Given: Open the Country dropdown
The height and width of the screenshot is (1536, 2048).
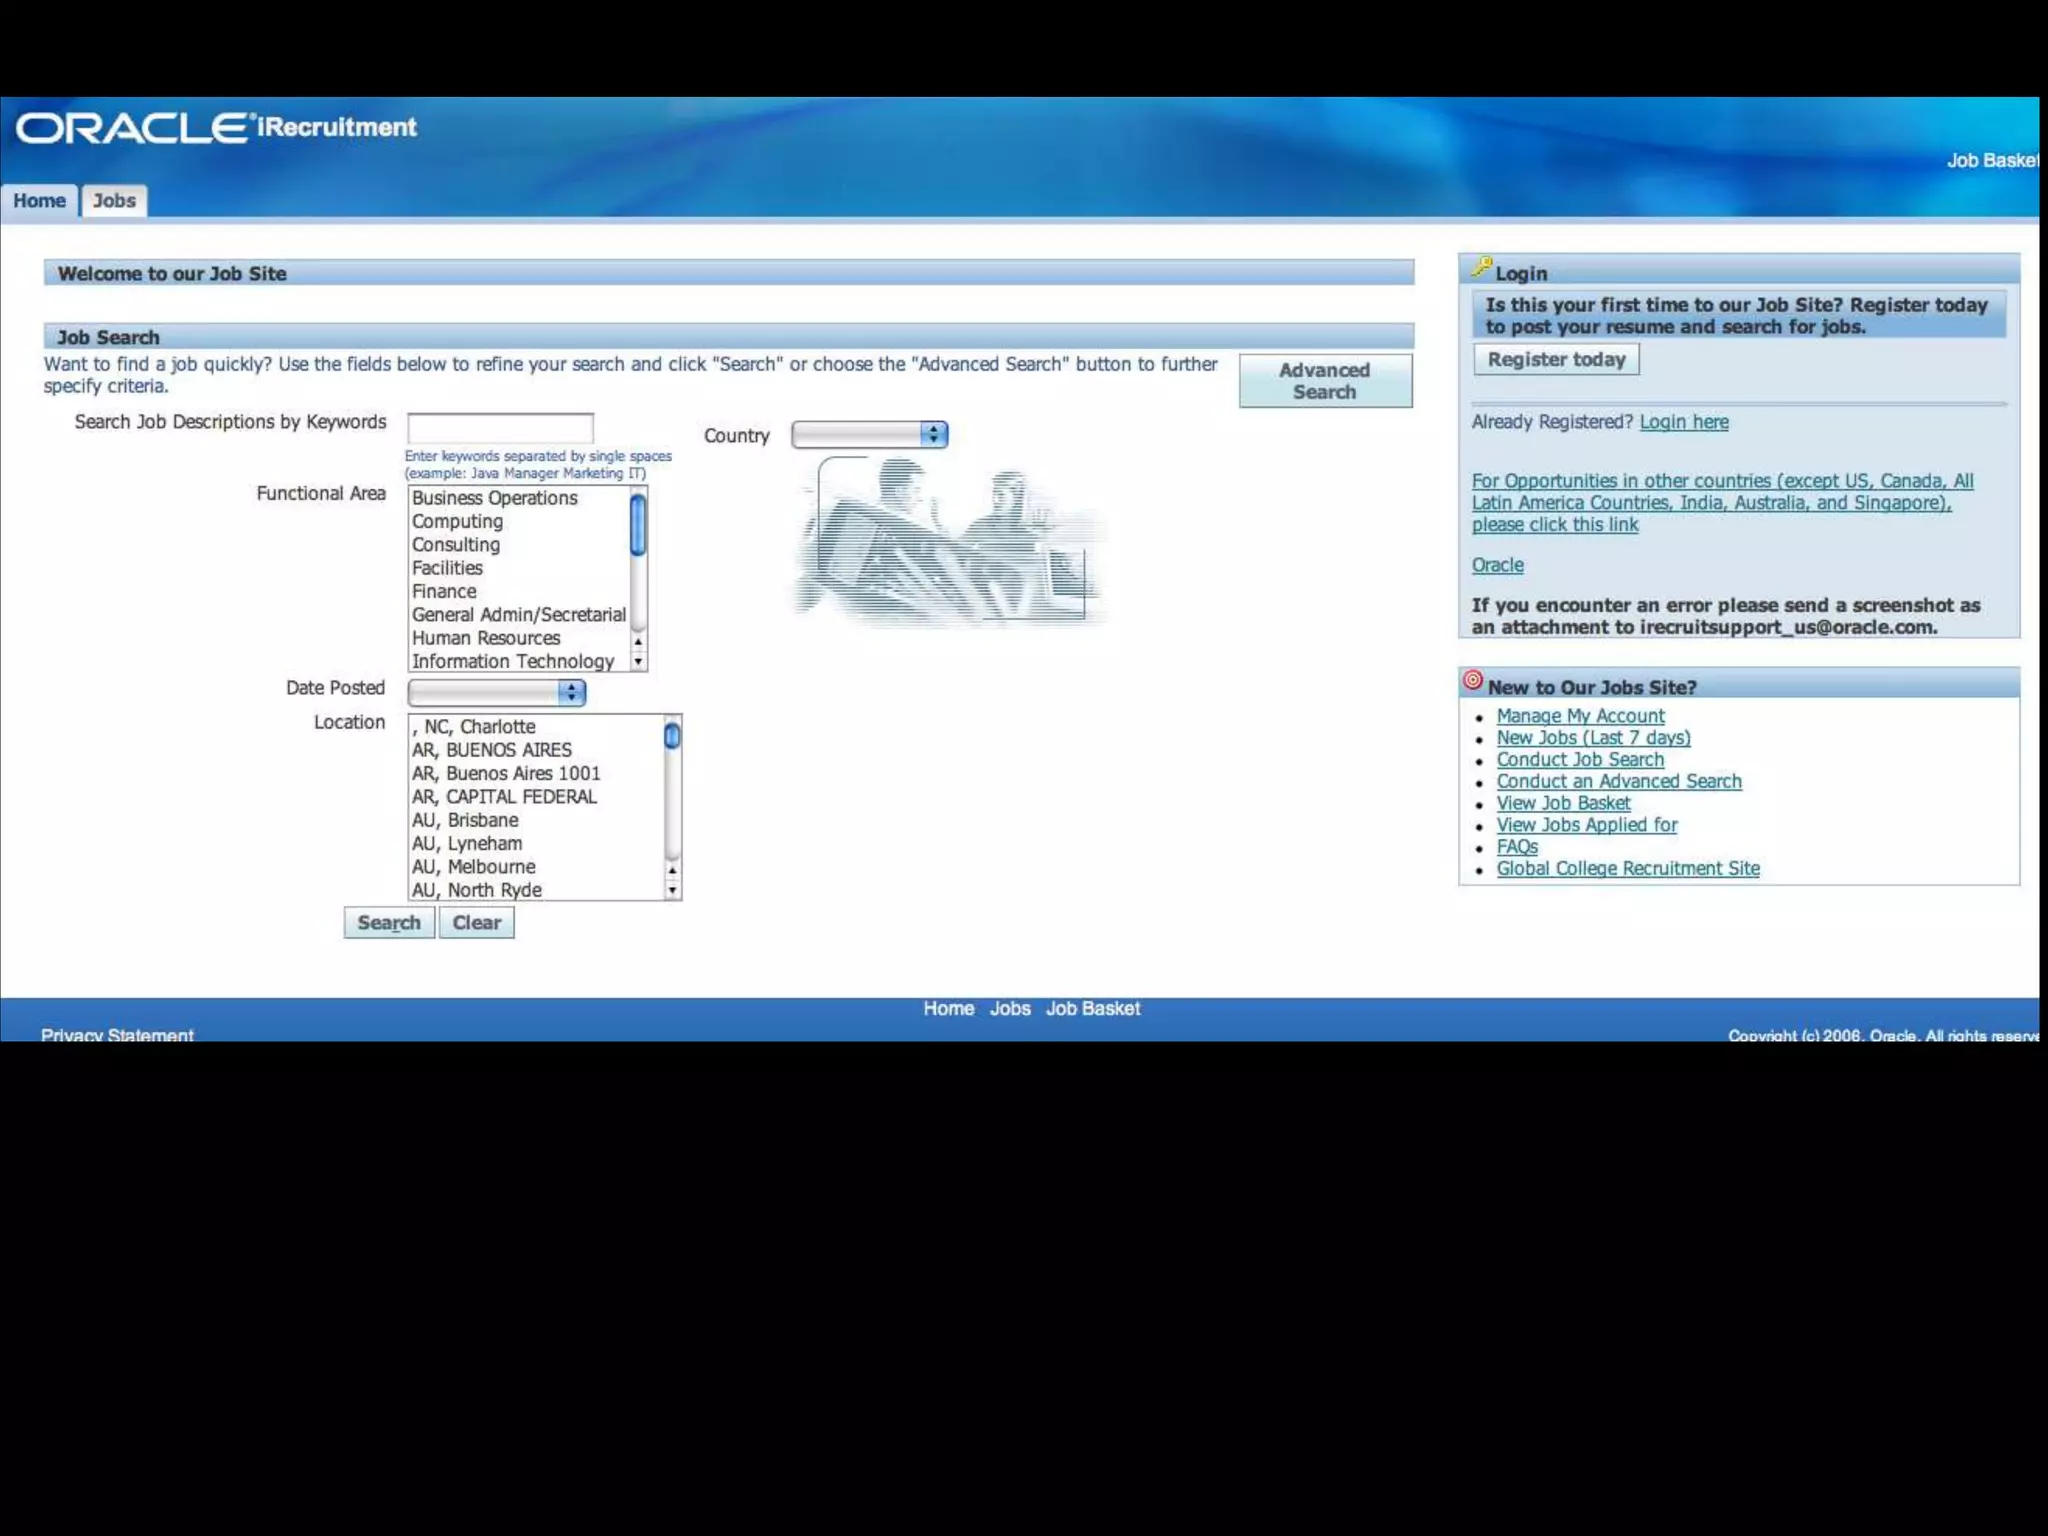Looking at the screenshot, I should 869,435.
